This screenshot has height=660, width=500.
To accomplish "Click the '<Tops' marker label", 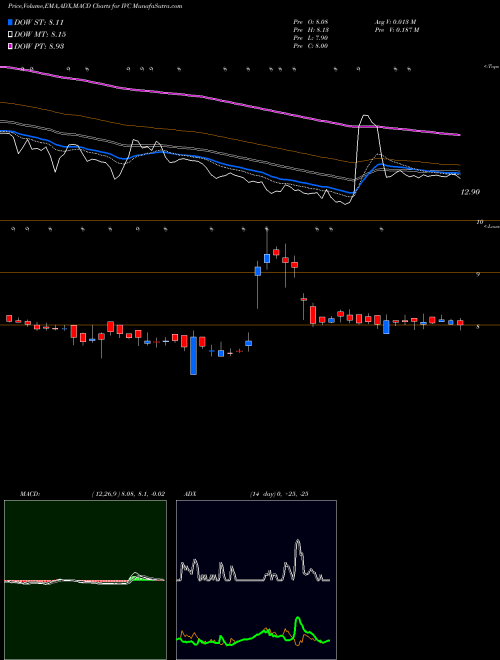I will coord(491,67).
